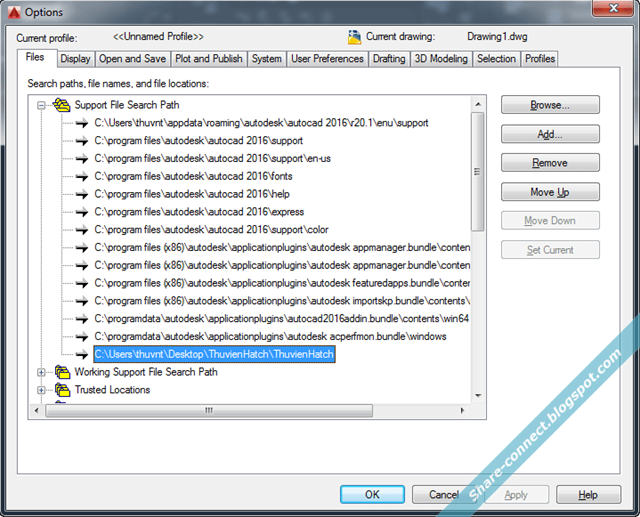Click arrow icon beside the support\en-us path
This screenshot has width=640, height=517.
click(x=82, y=159)
